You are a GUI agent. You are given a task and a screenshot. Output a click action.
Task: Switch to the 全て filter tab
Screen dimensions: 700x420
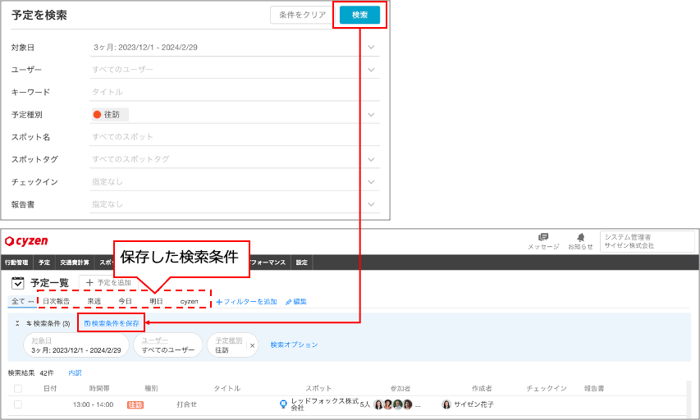click(22, 301)
